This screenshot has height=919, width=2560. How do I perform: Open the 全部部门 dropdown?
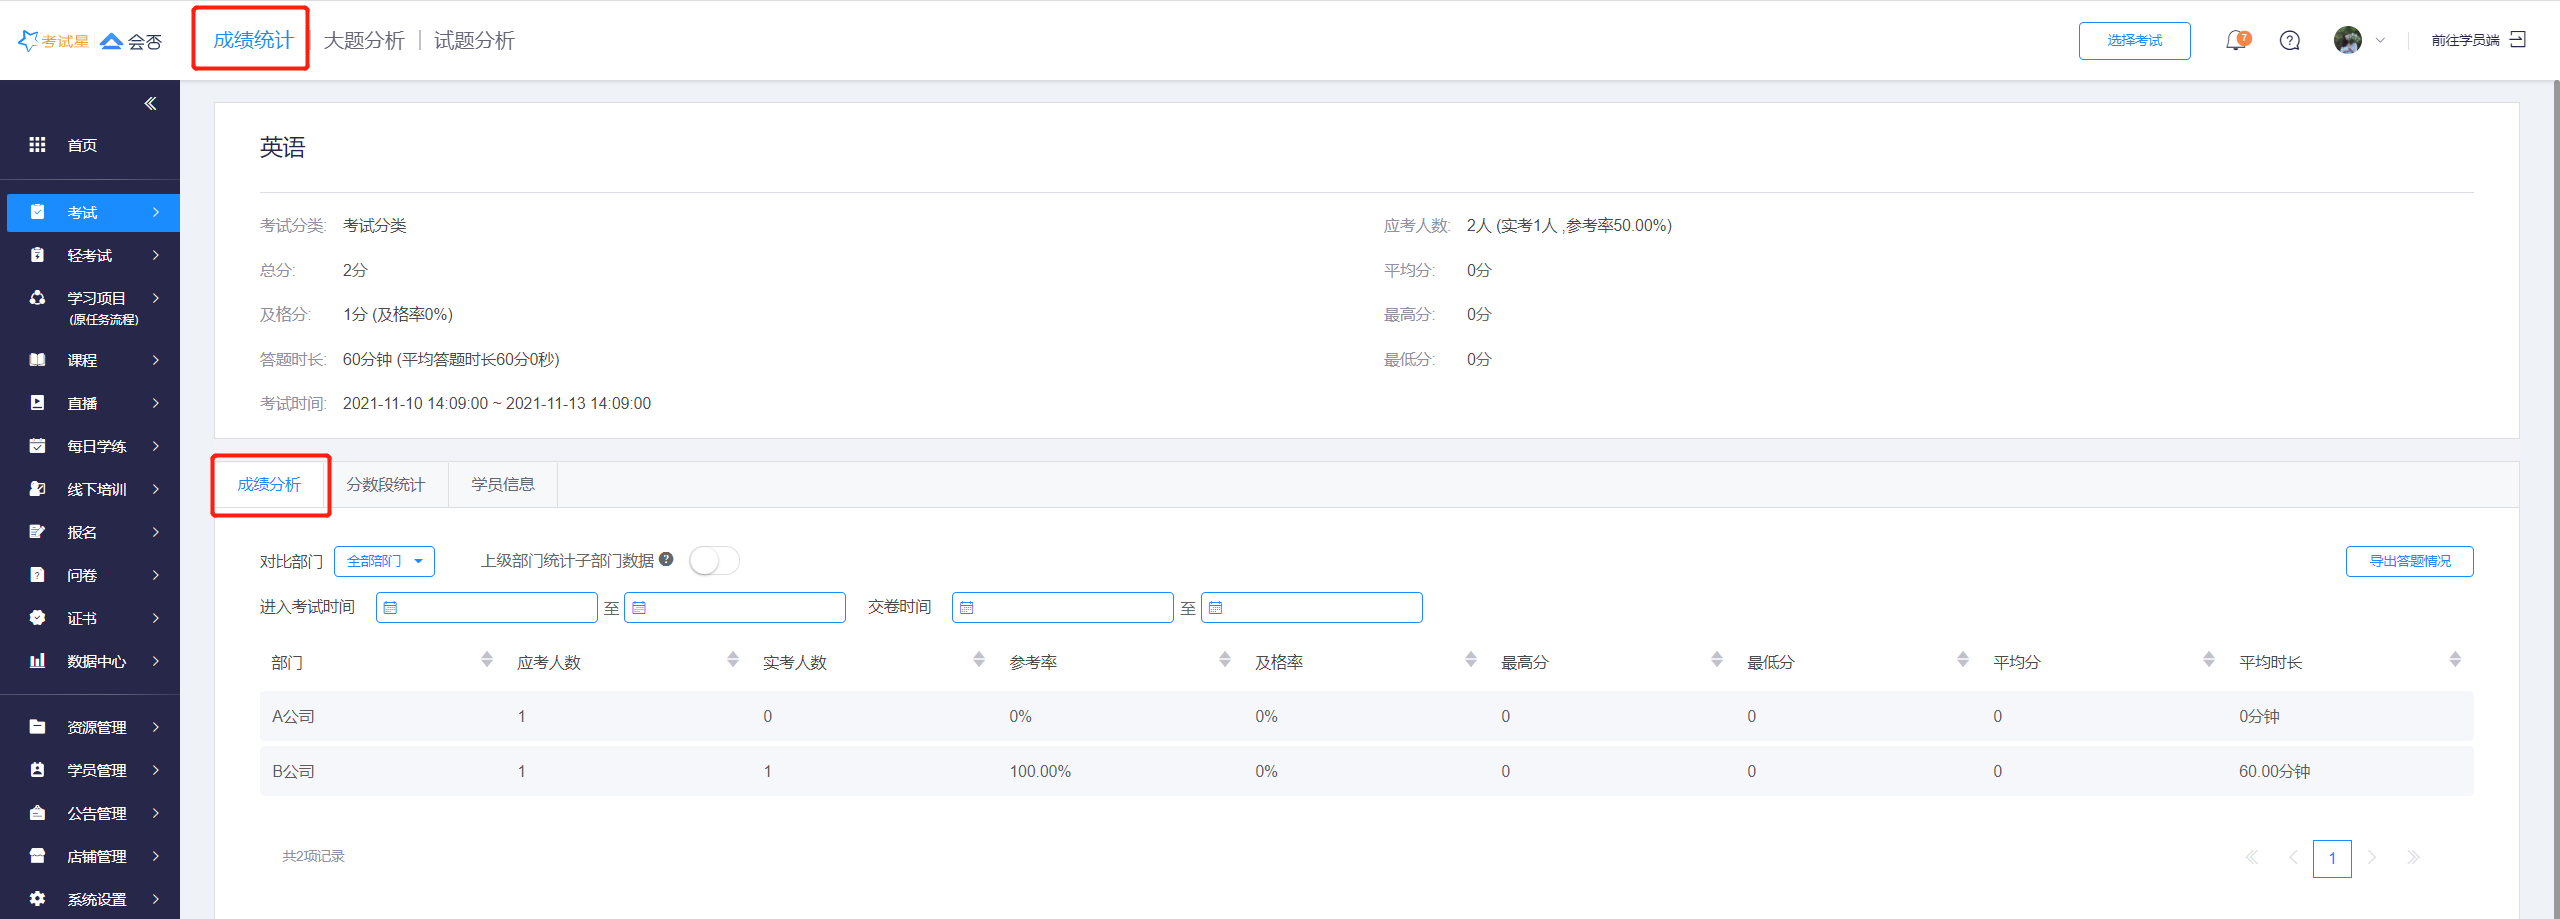pyautogui.click(x=384, y=562)
